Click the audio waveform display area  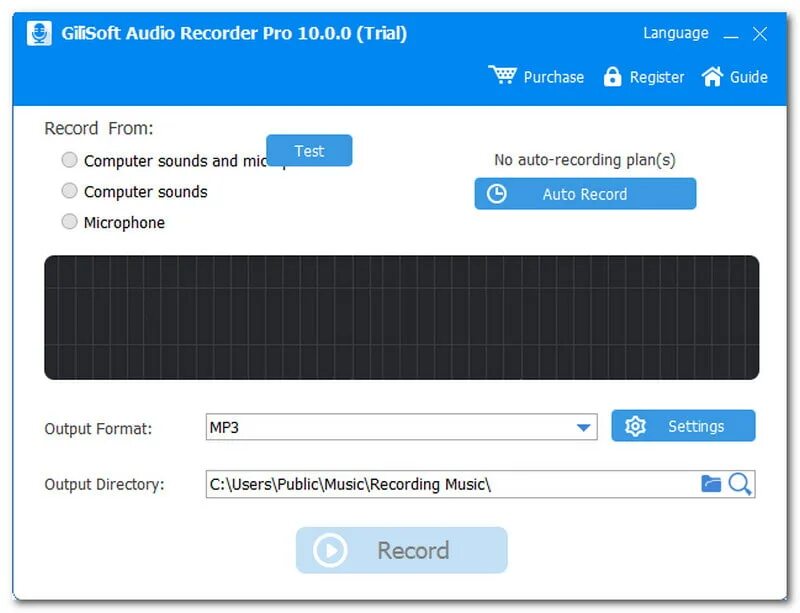click(402, 317)
